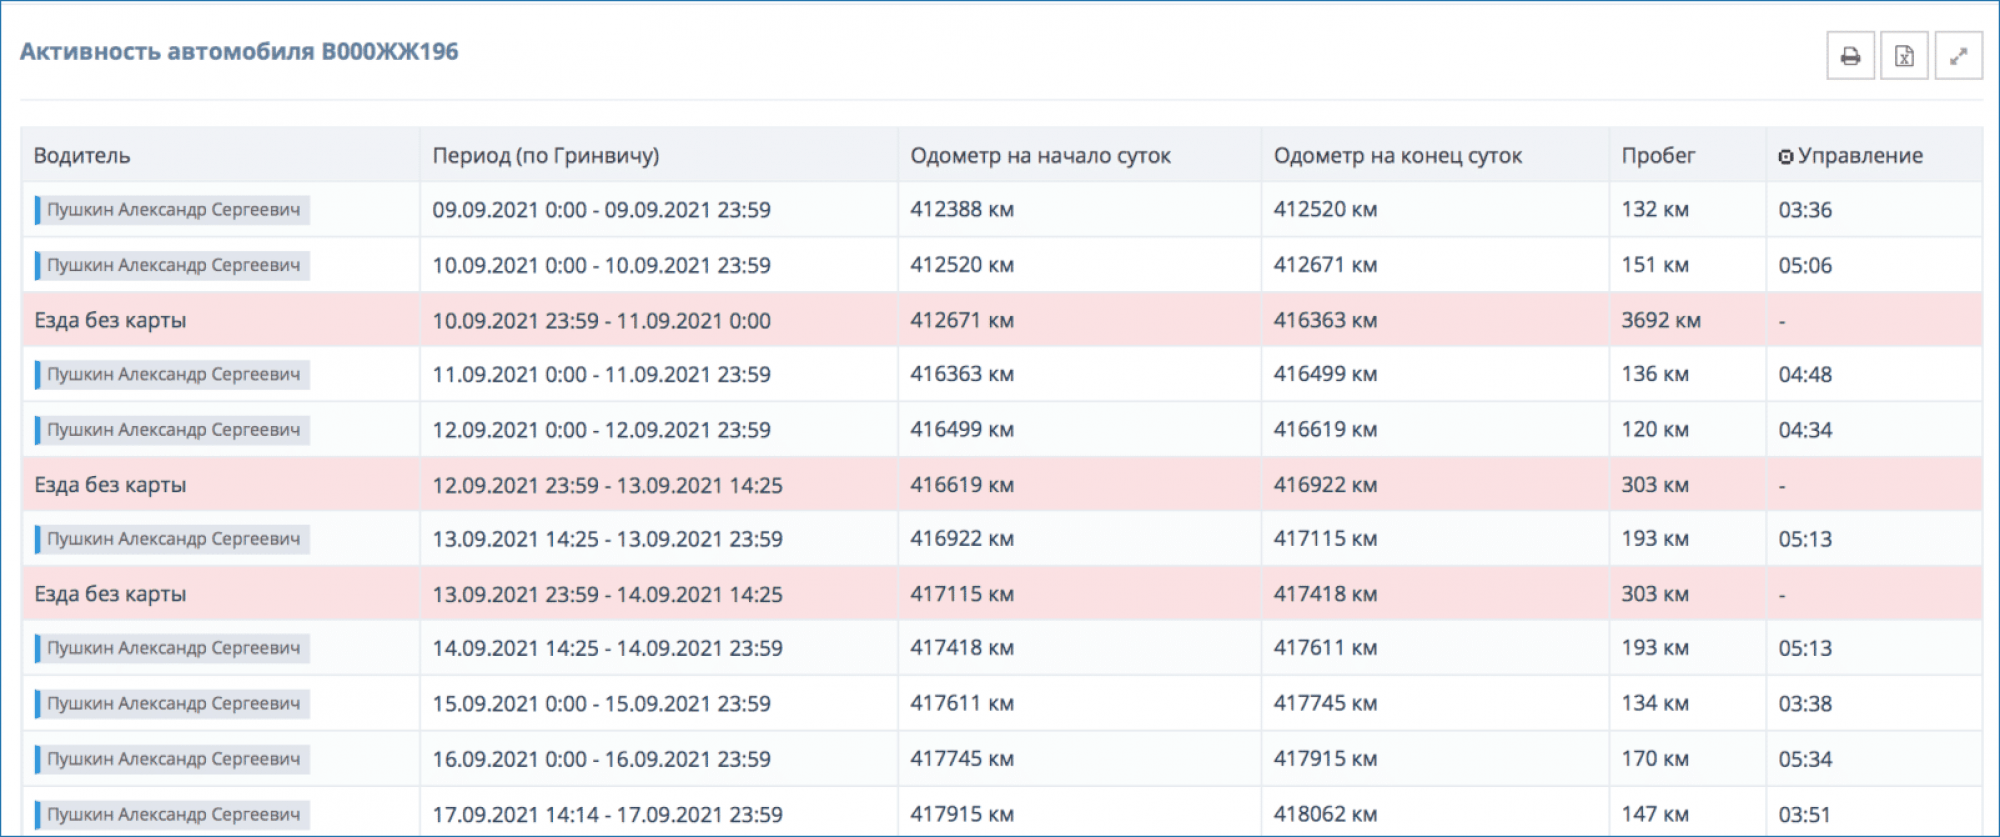The width and height of the screenshot is (2000, 837).
Task: Expand the activity panel to fullscreen
Action: click(x=1958, y=56)
